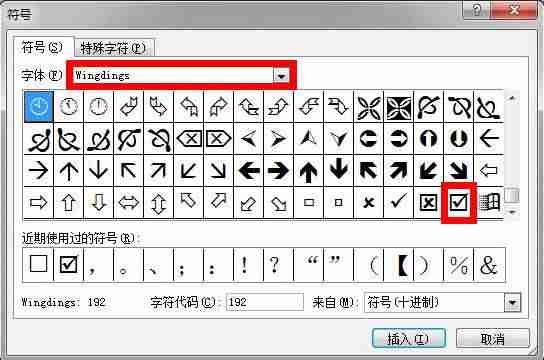Pick recently used empty box symbol
Viewport: 544px width, 360px height.
[x=38, y=264]
